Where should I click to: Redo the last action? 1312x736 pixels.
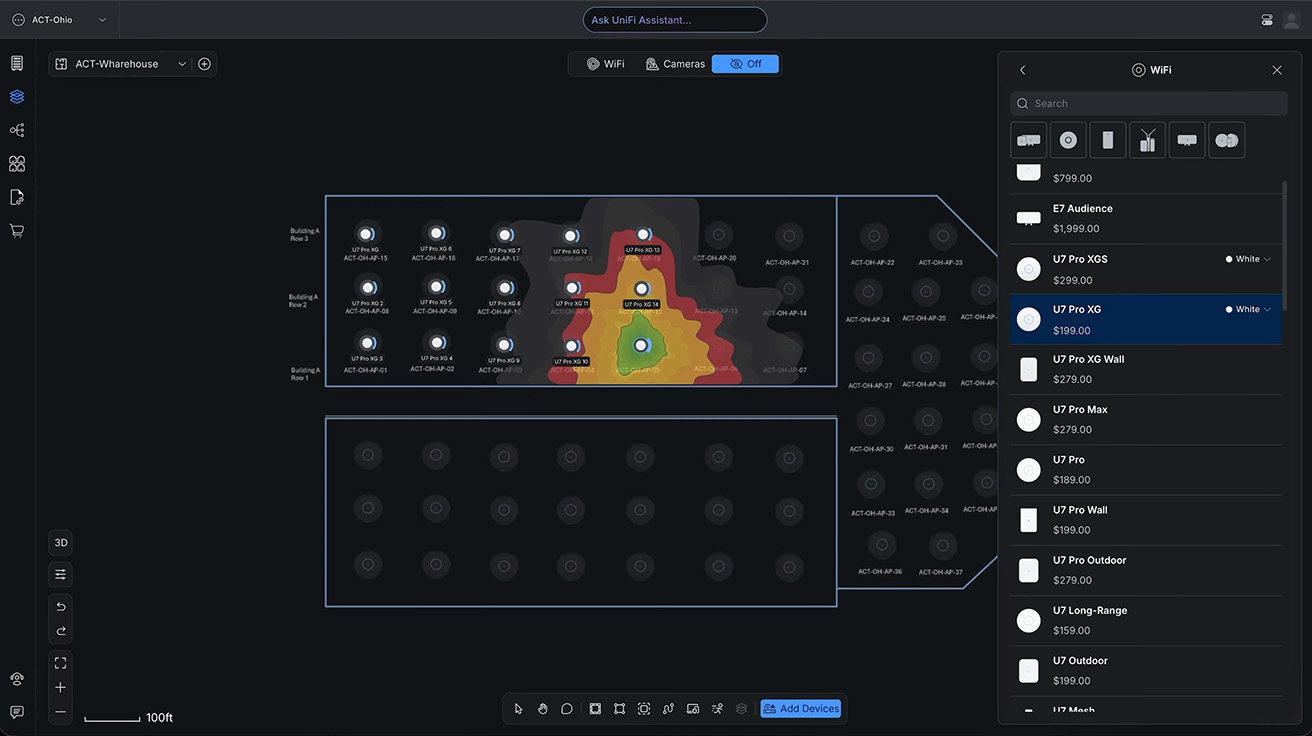[61, 631]
